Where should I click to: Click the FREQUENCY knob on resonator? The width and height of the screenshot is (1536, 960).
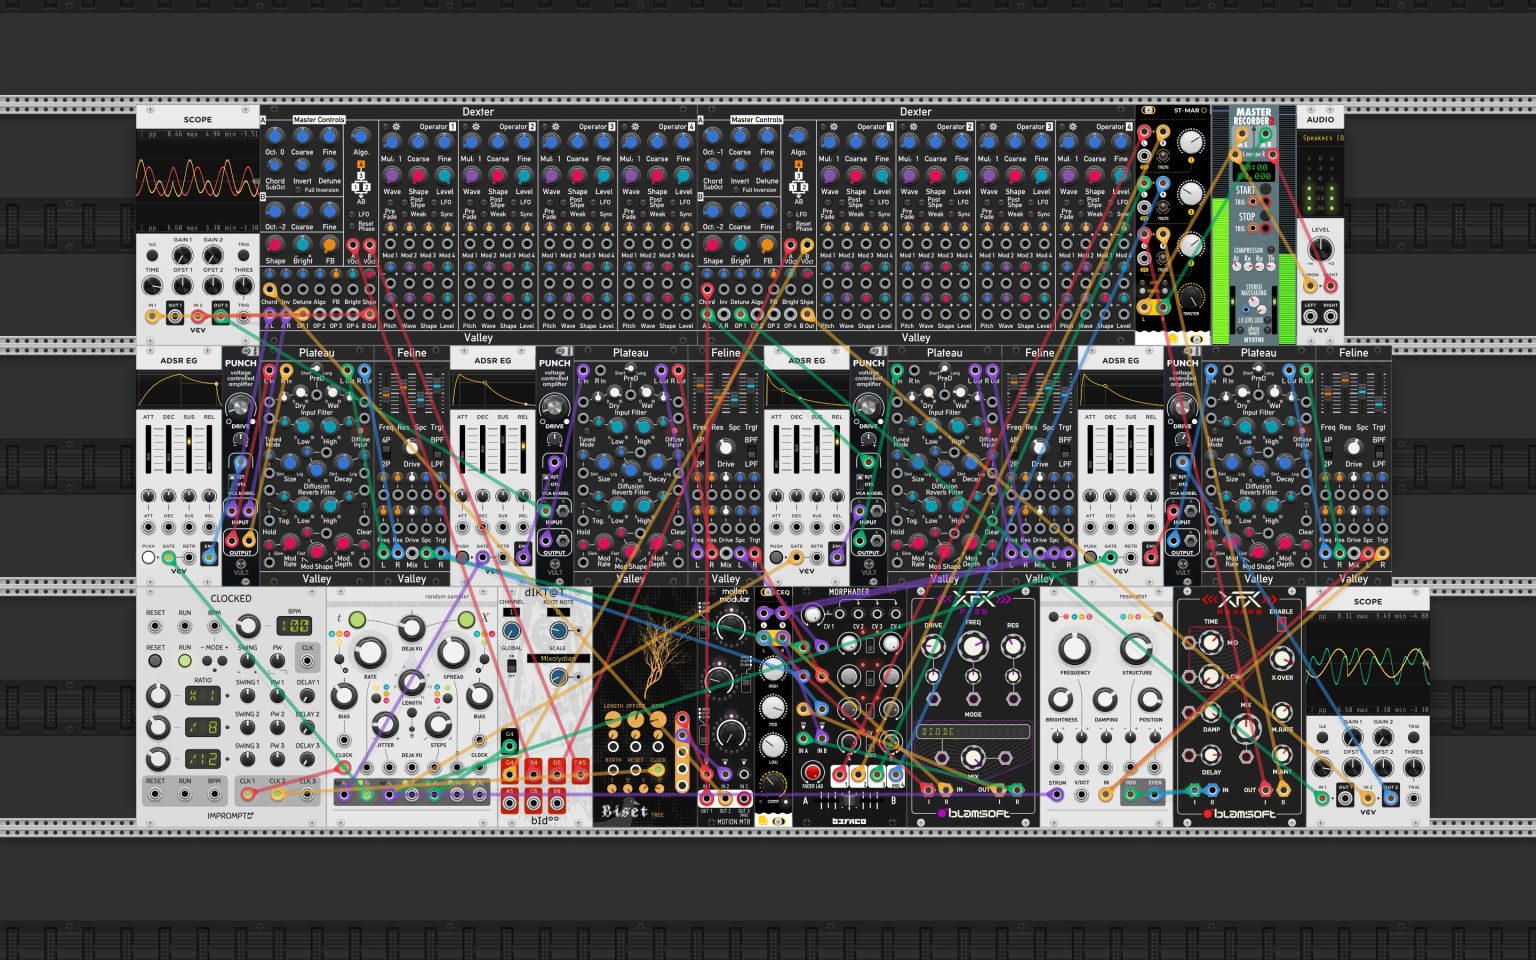pyautogui.click(x=1075, y=647)
